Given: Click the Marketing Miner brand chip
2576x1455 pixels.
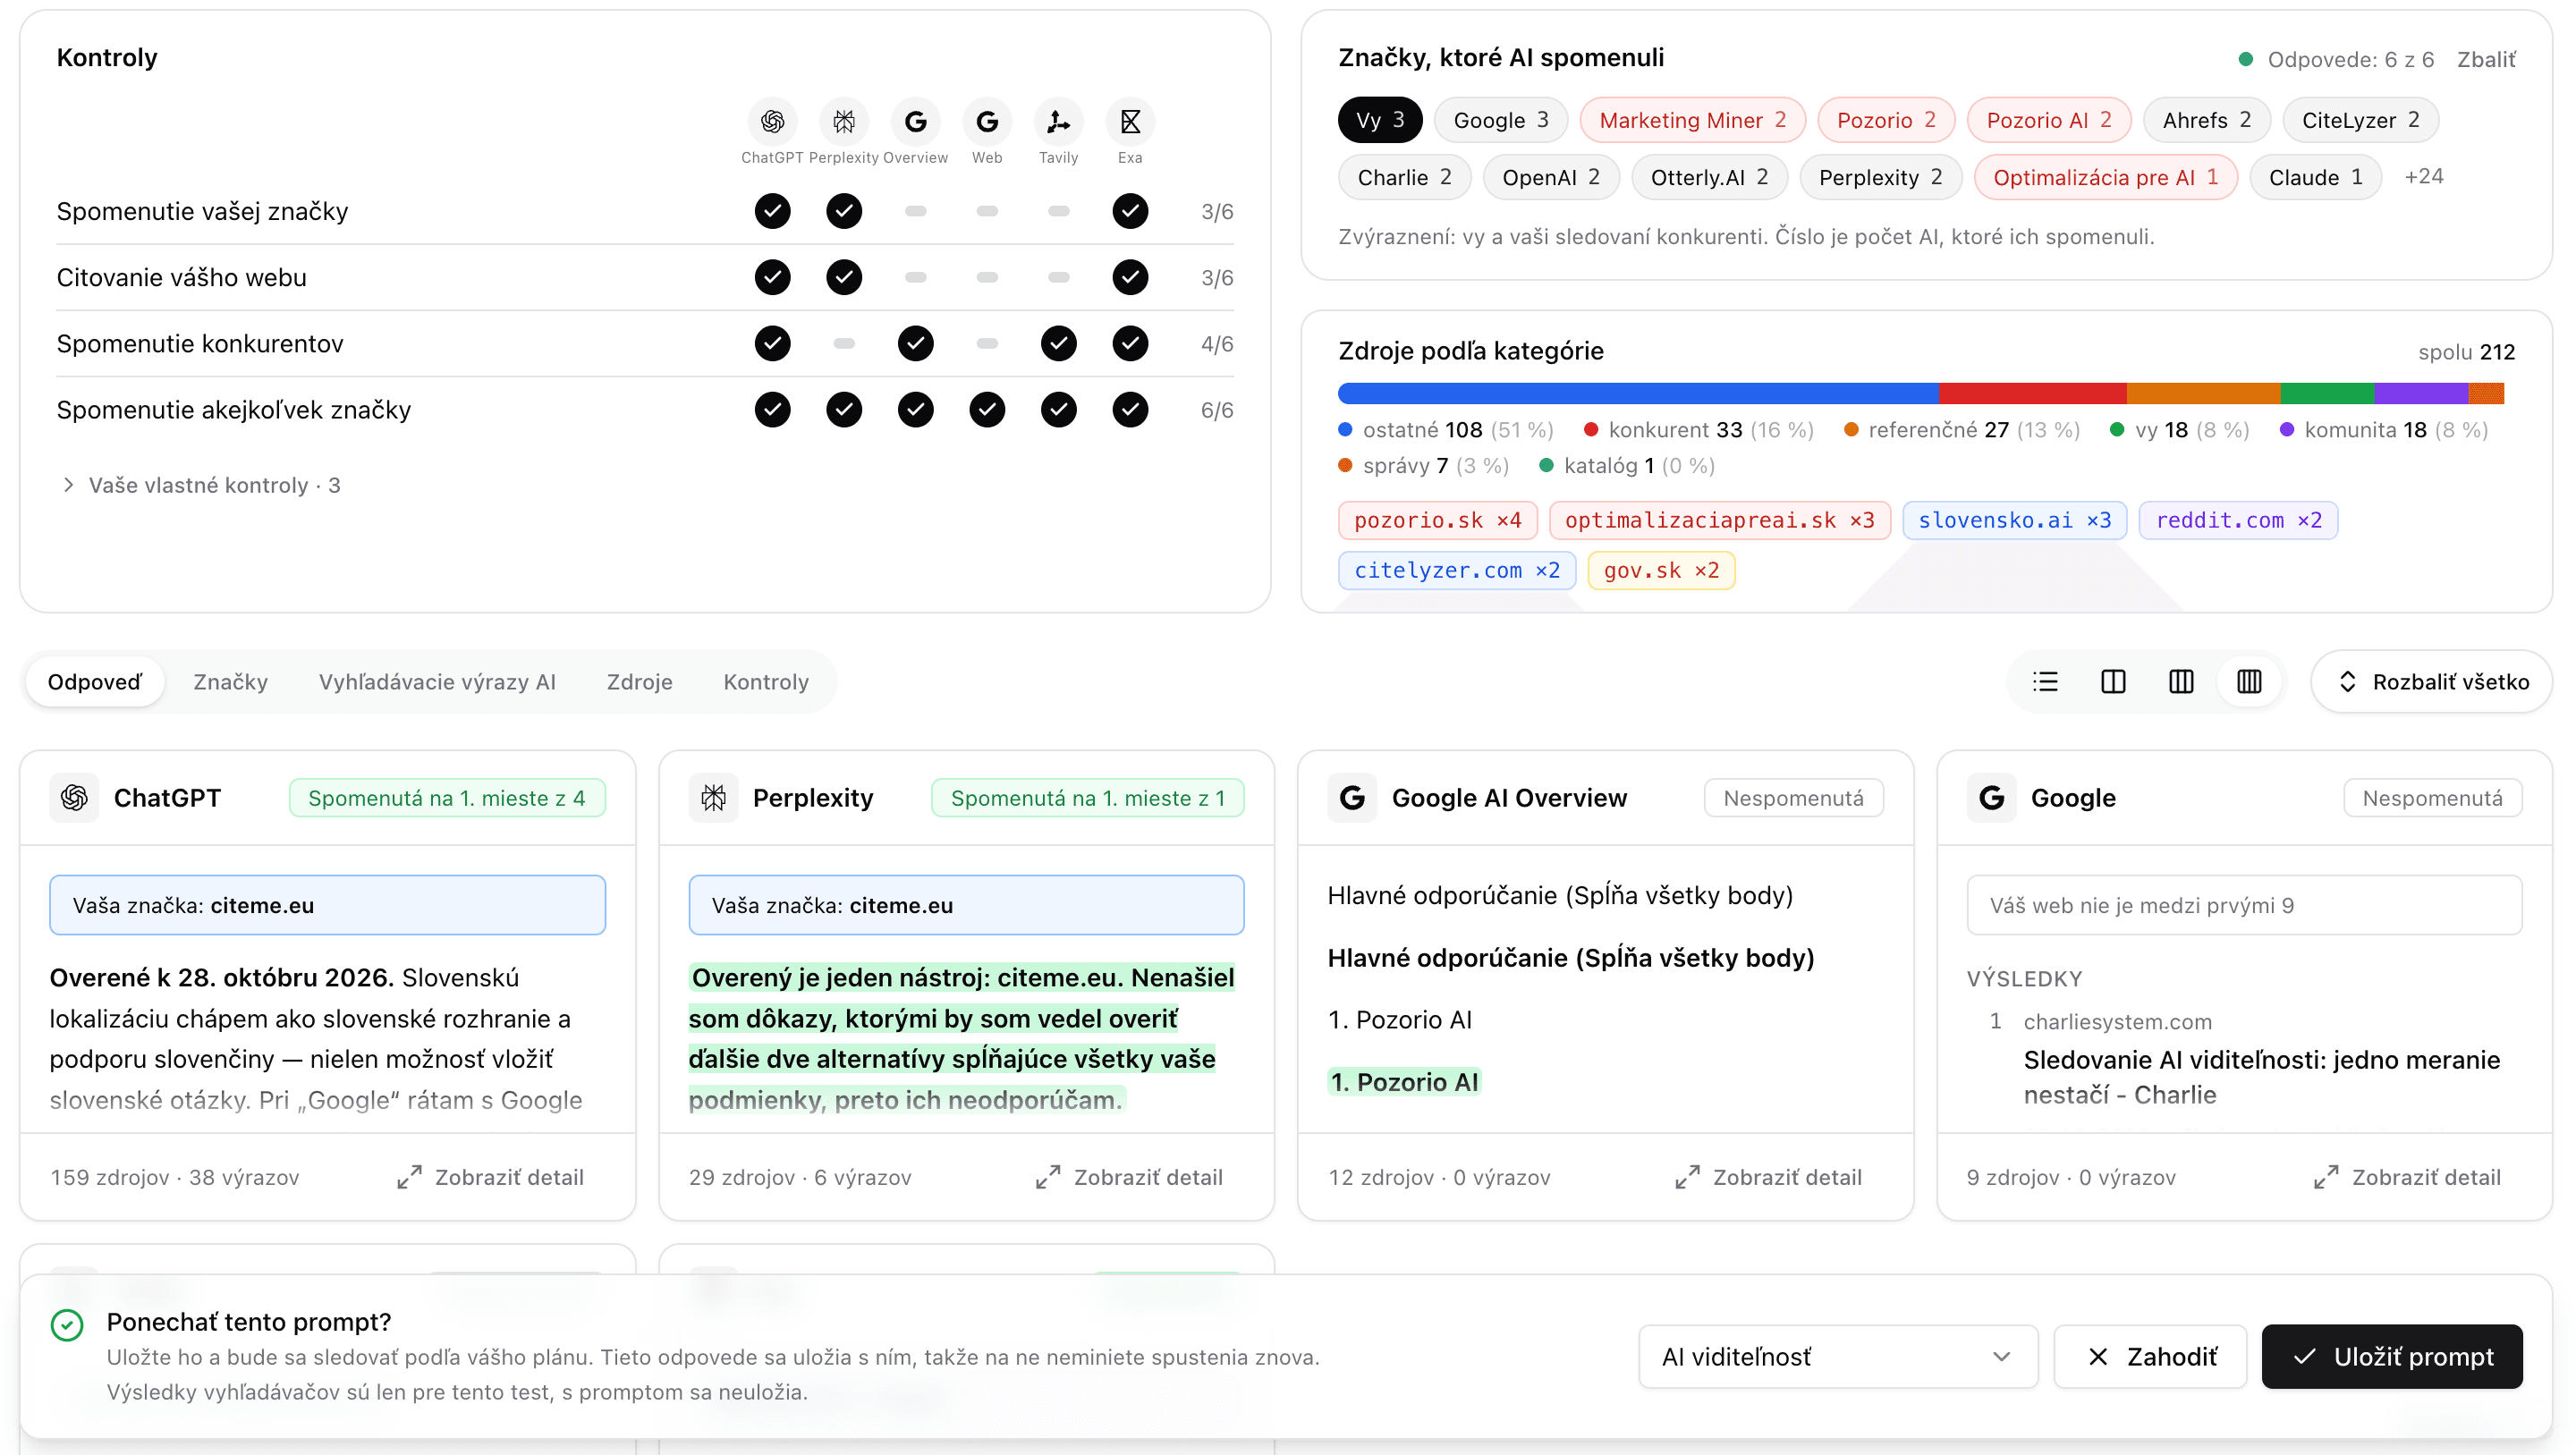Looking at the screenshot, I should tap(1692, 120).
